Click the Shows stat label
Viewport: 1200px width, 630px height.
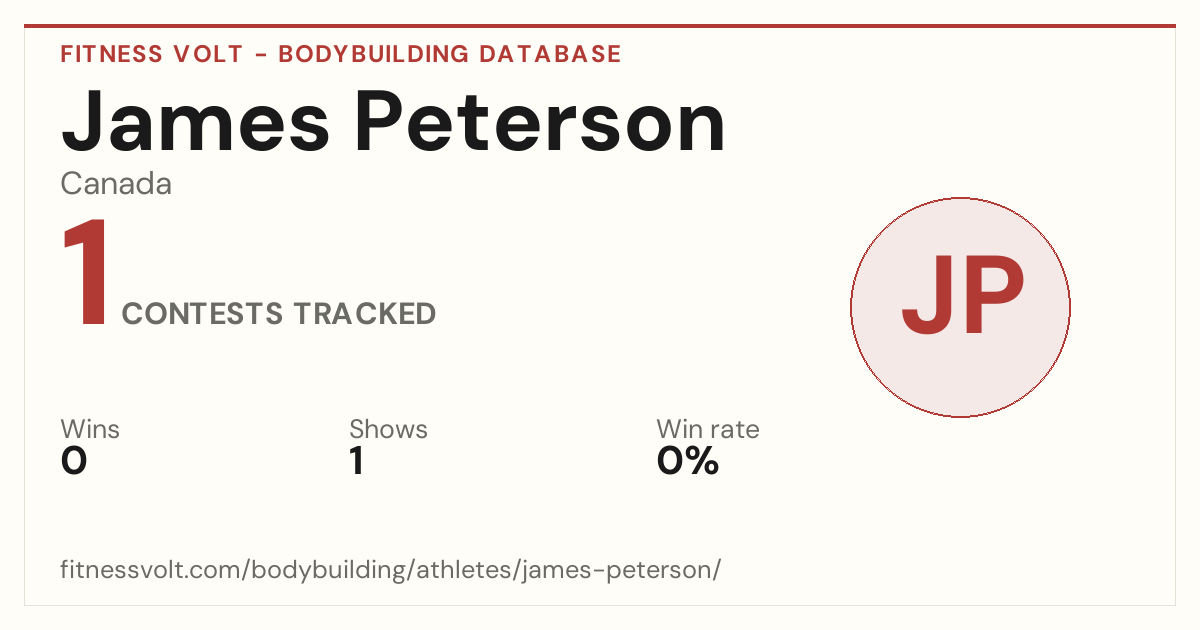(x=388, y=430)
